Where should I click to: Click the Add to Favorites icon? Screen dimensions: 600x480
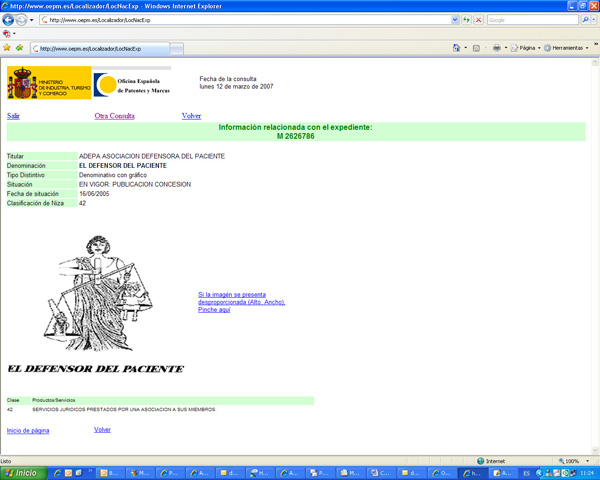point(19,48)
